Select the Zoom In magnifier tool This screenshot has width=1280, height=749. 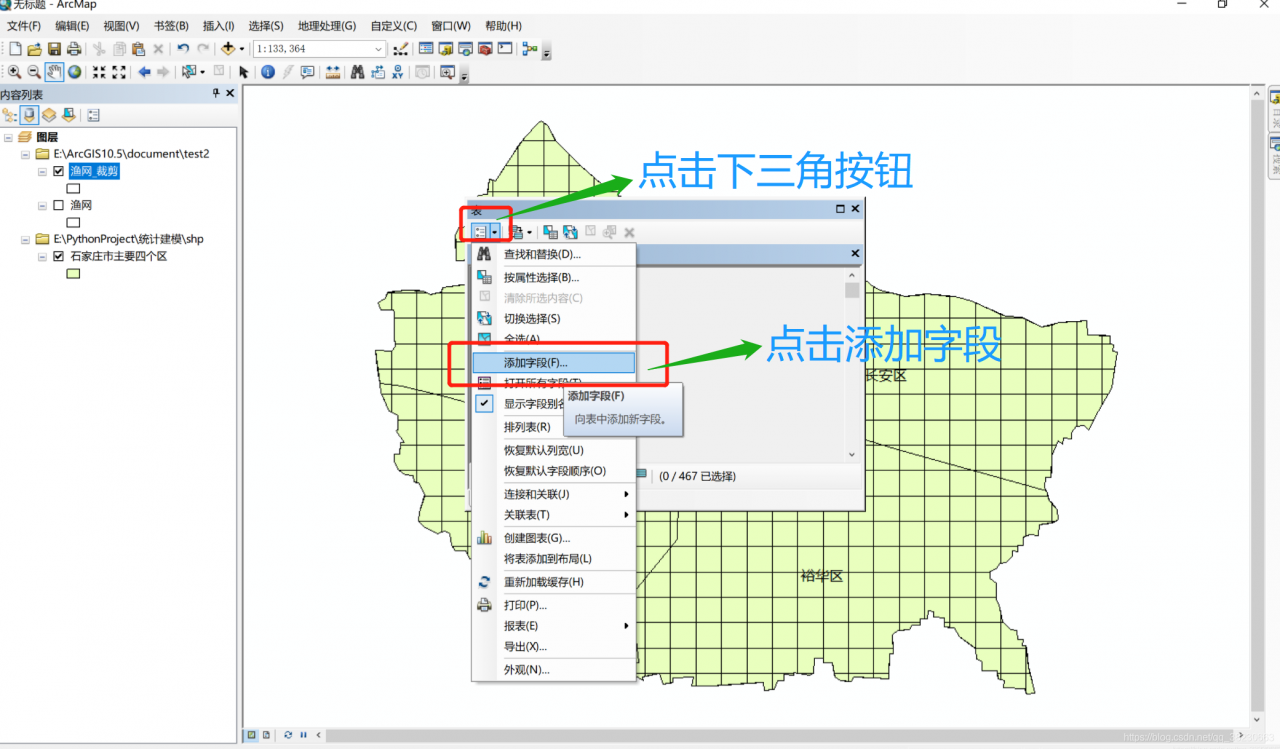coord(14,72)
